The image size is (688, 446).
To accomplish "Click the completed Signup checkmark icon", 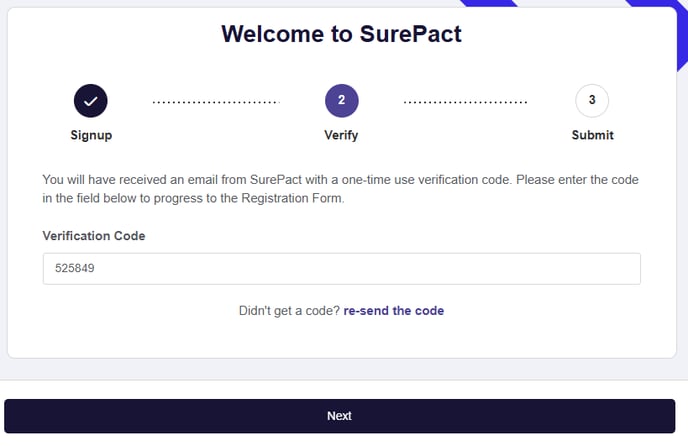I will point(90,101).
